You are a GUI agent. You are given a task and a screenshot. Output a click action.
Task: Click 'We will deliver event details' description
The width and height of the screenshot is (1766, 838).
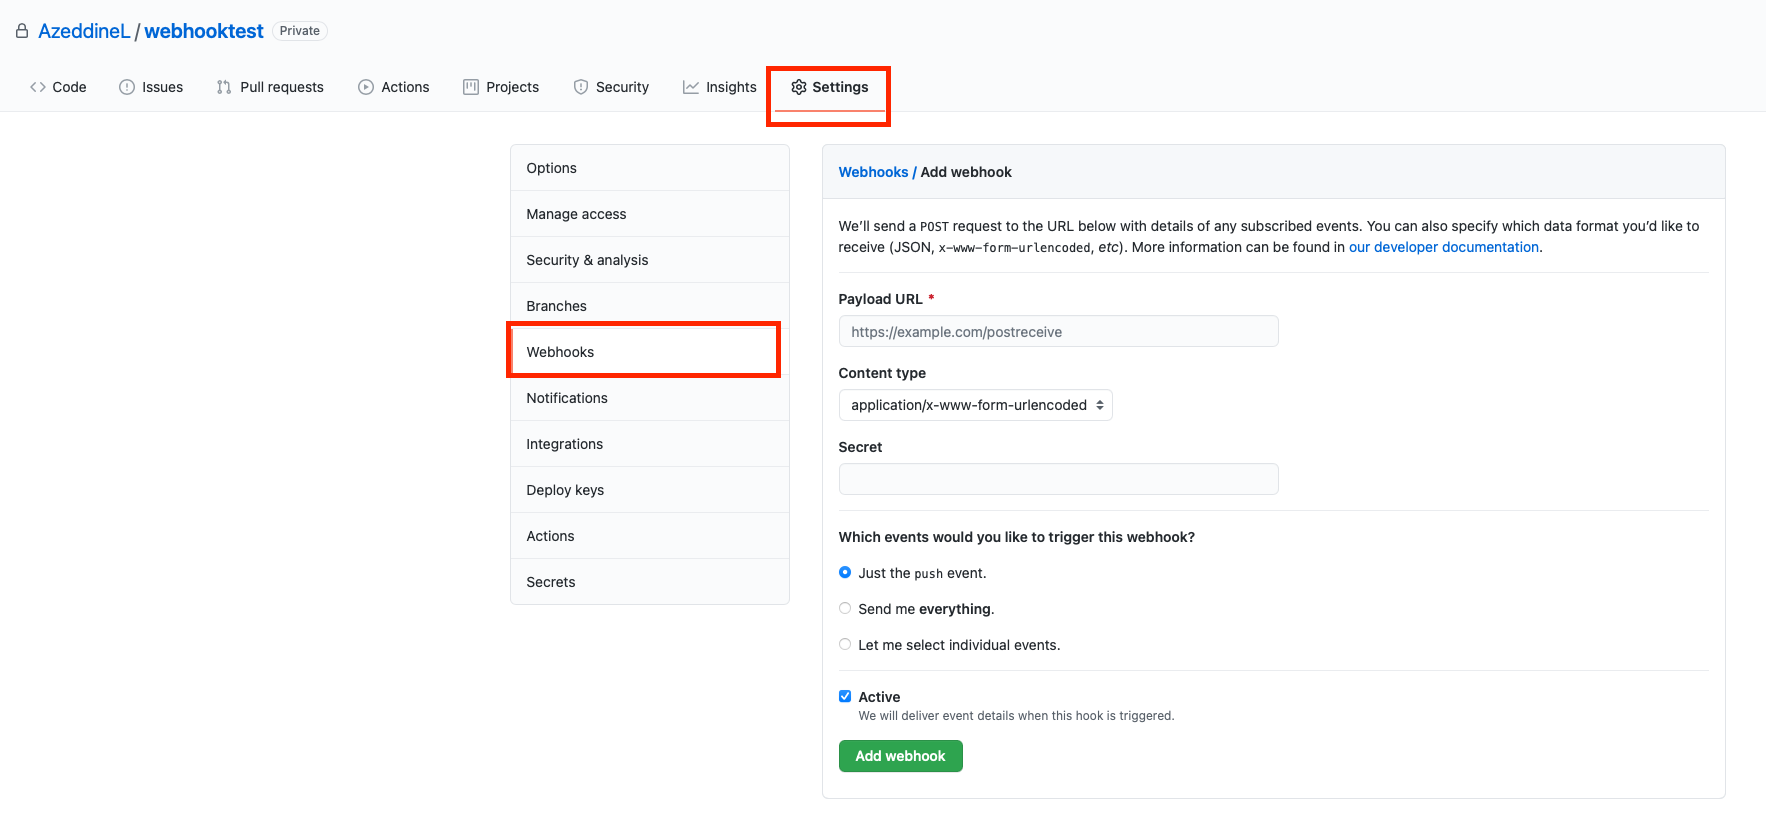(x=1016, y=716)
